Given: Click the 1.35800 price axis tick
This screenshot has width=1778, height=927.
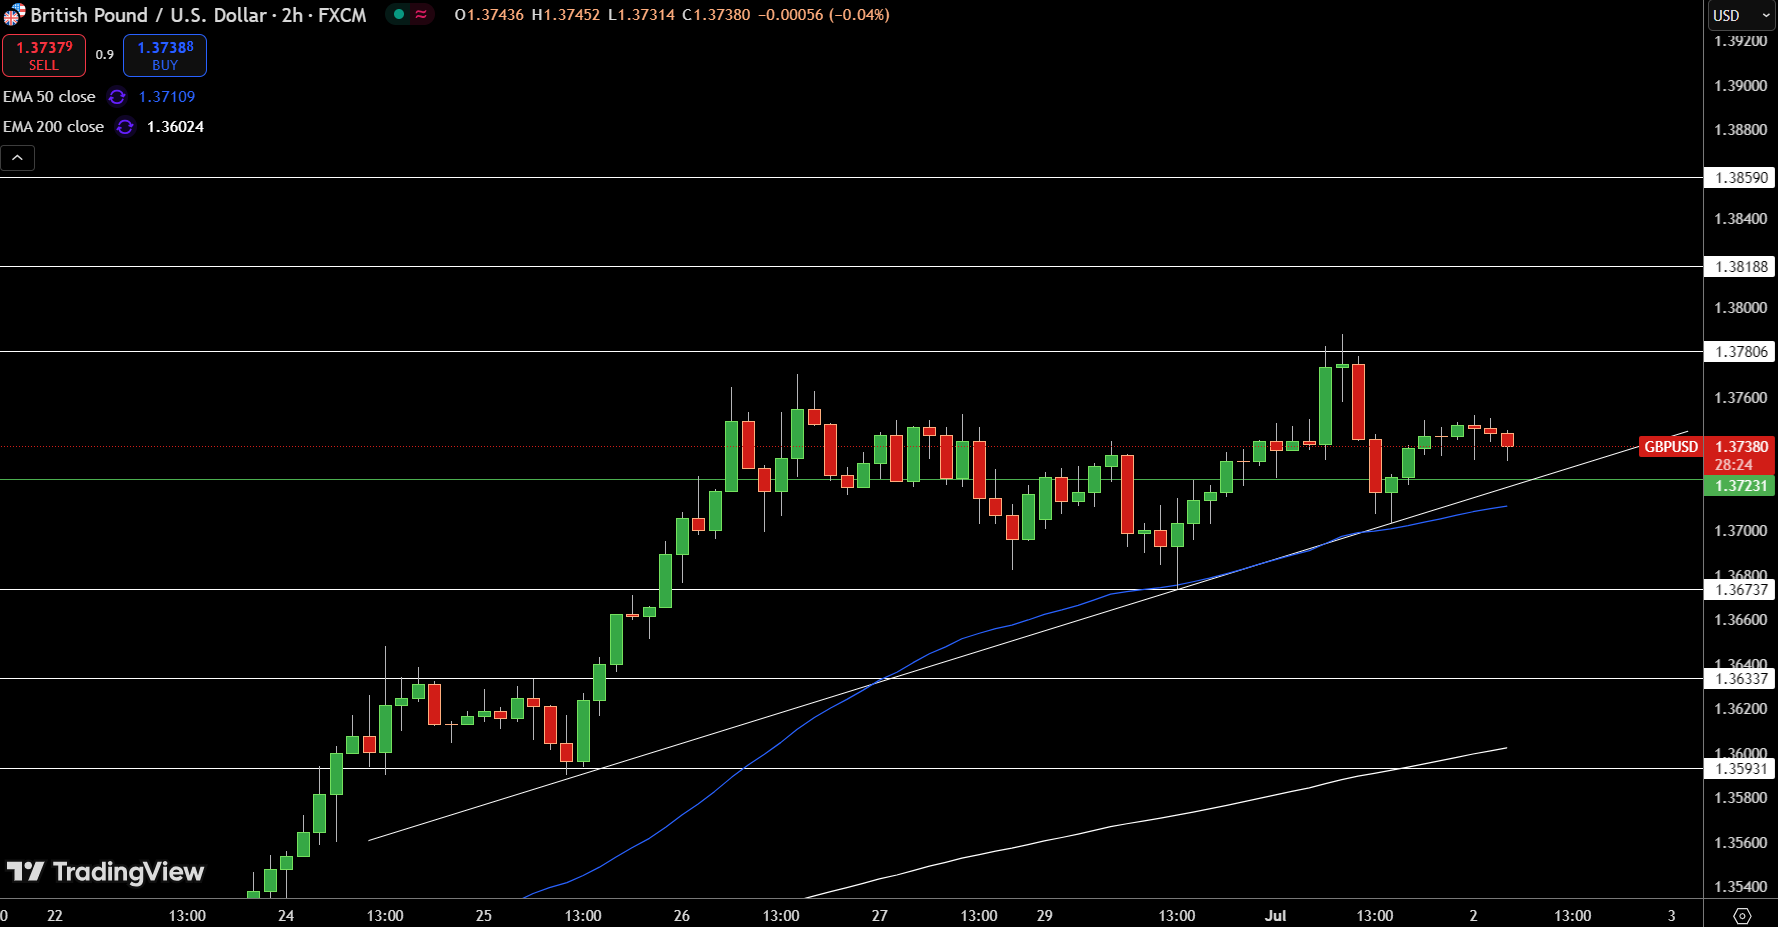Looking at the screenshot, I should pos(1740,798).
